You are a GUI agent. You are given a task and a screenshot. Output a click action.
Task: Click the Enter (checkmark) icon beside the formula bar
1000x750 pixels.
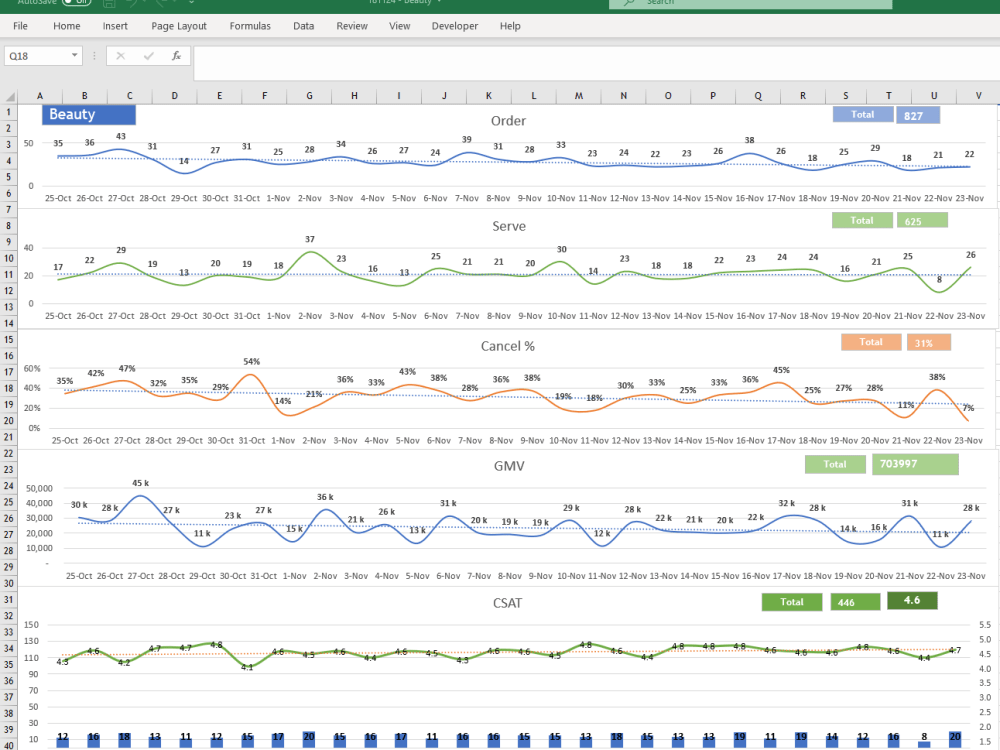(x=148, y=55)
